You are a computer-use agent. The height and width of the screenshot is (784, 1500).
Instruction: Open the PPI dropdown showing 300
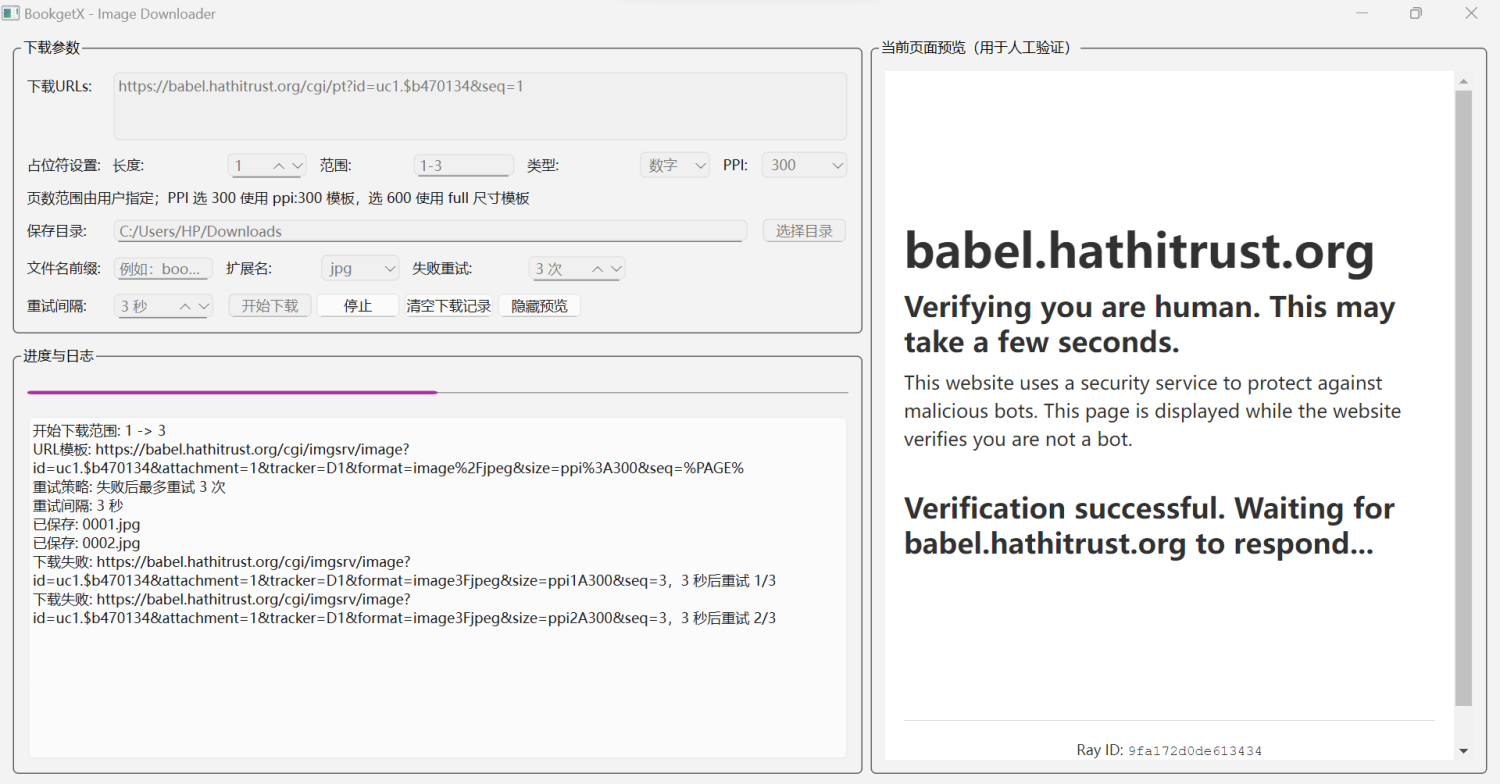[x=804, y=165]
